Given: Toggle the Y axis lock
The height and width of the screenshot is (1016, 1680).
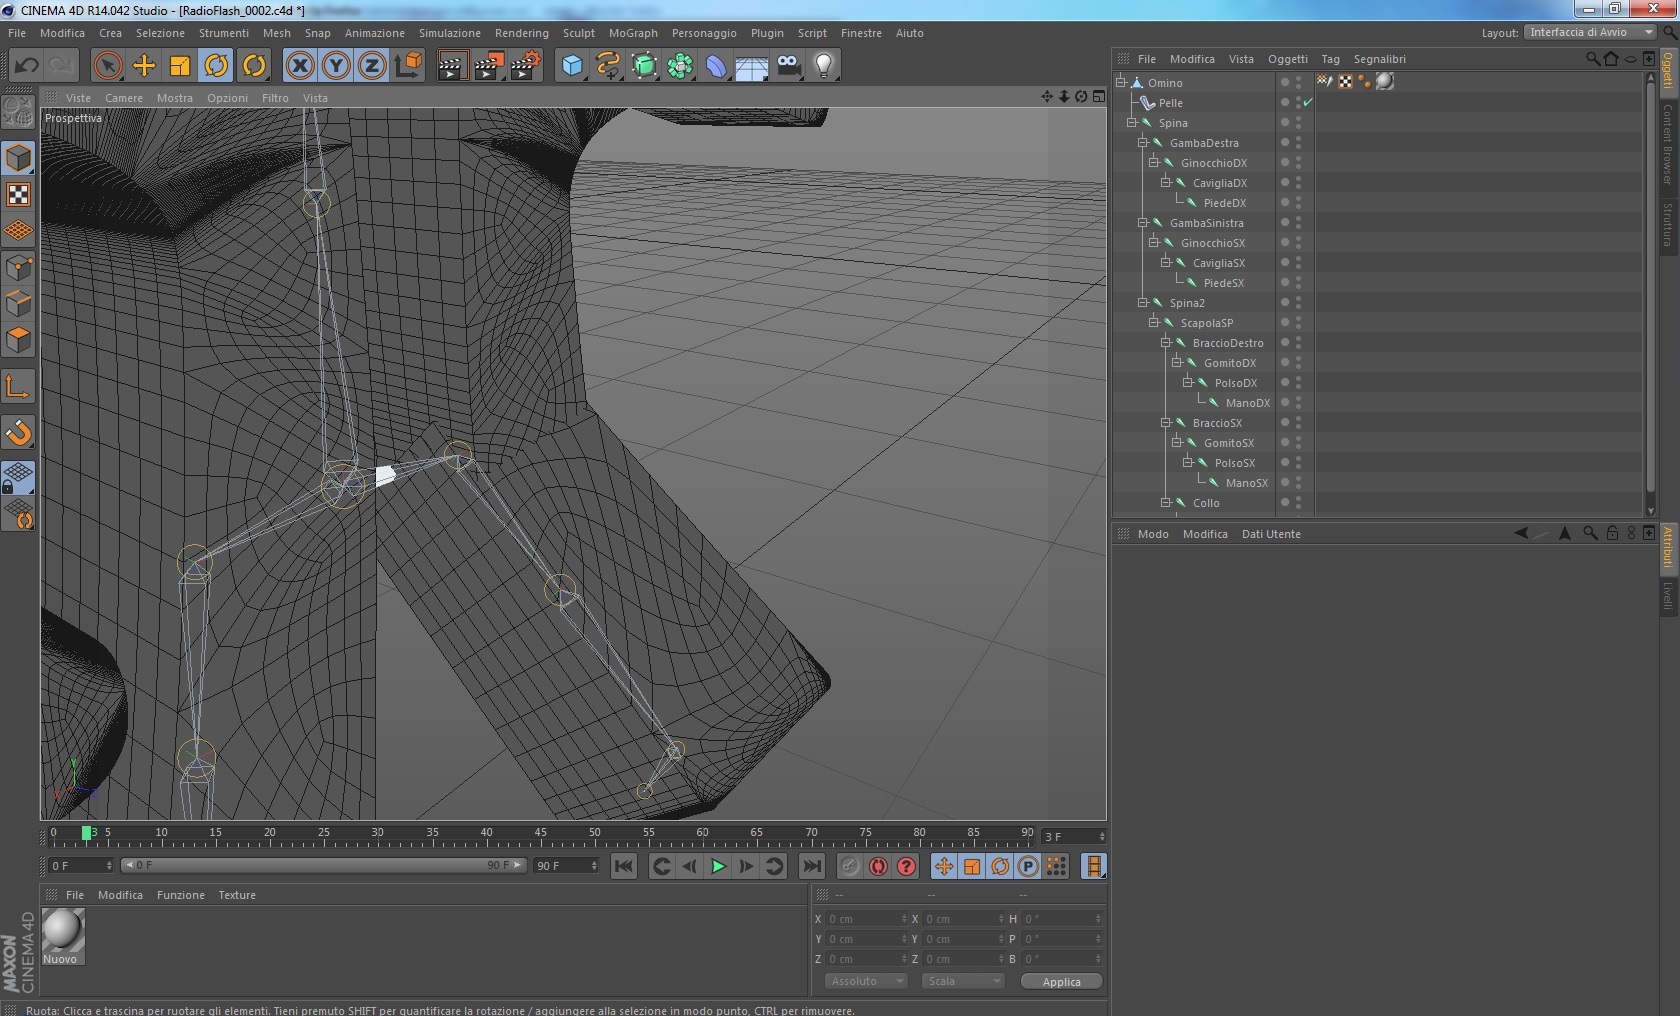Looking at the screenshot, I should click(x=336, y=66).
